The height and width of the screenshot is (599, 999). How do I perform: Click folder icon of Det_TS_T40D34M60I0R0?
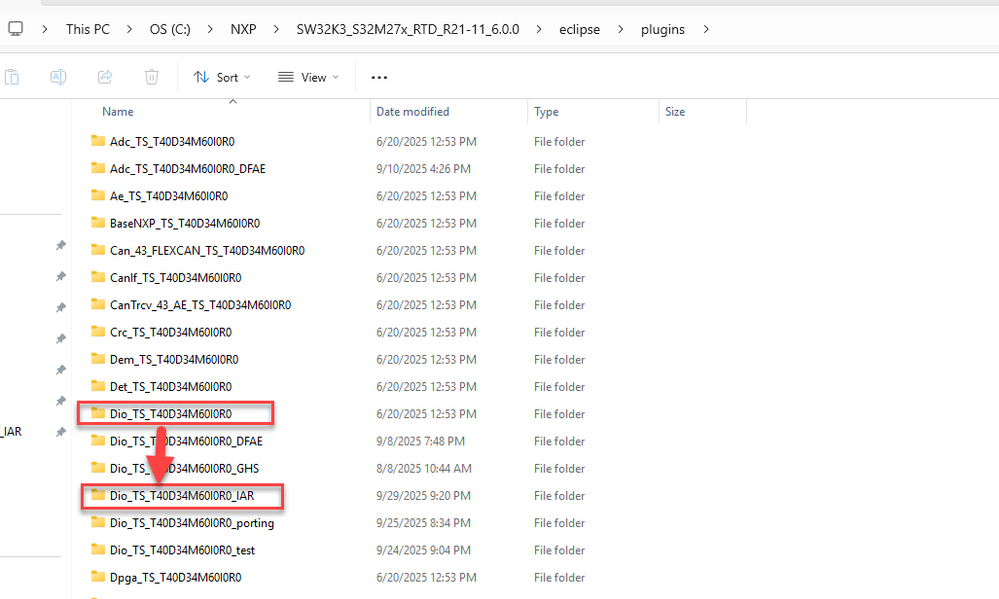(97, 386)
